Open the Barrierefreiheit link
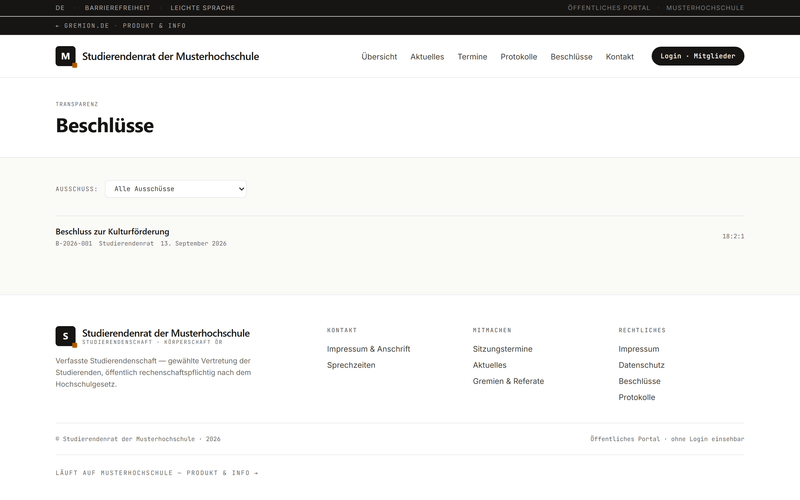The width and height of the screenshot is (800, 500). pos(117,8)
